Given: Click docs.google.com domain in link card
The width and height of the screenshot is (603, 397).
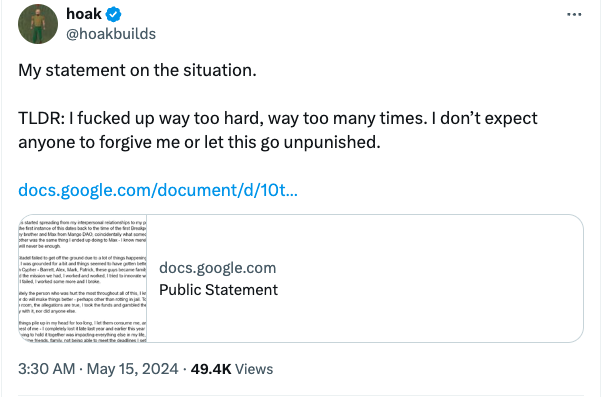Looking at the screenshot, I should point(218,268).
